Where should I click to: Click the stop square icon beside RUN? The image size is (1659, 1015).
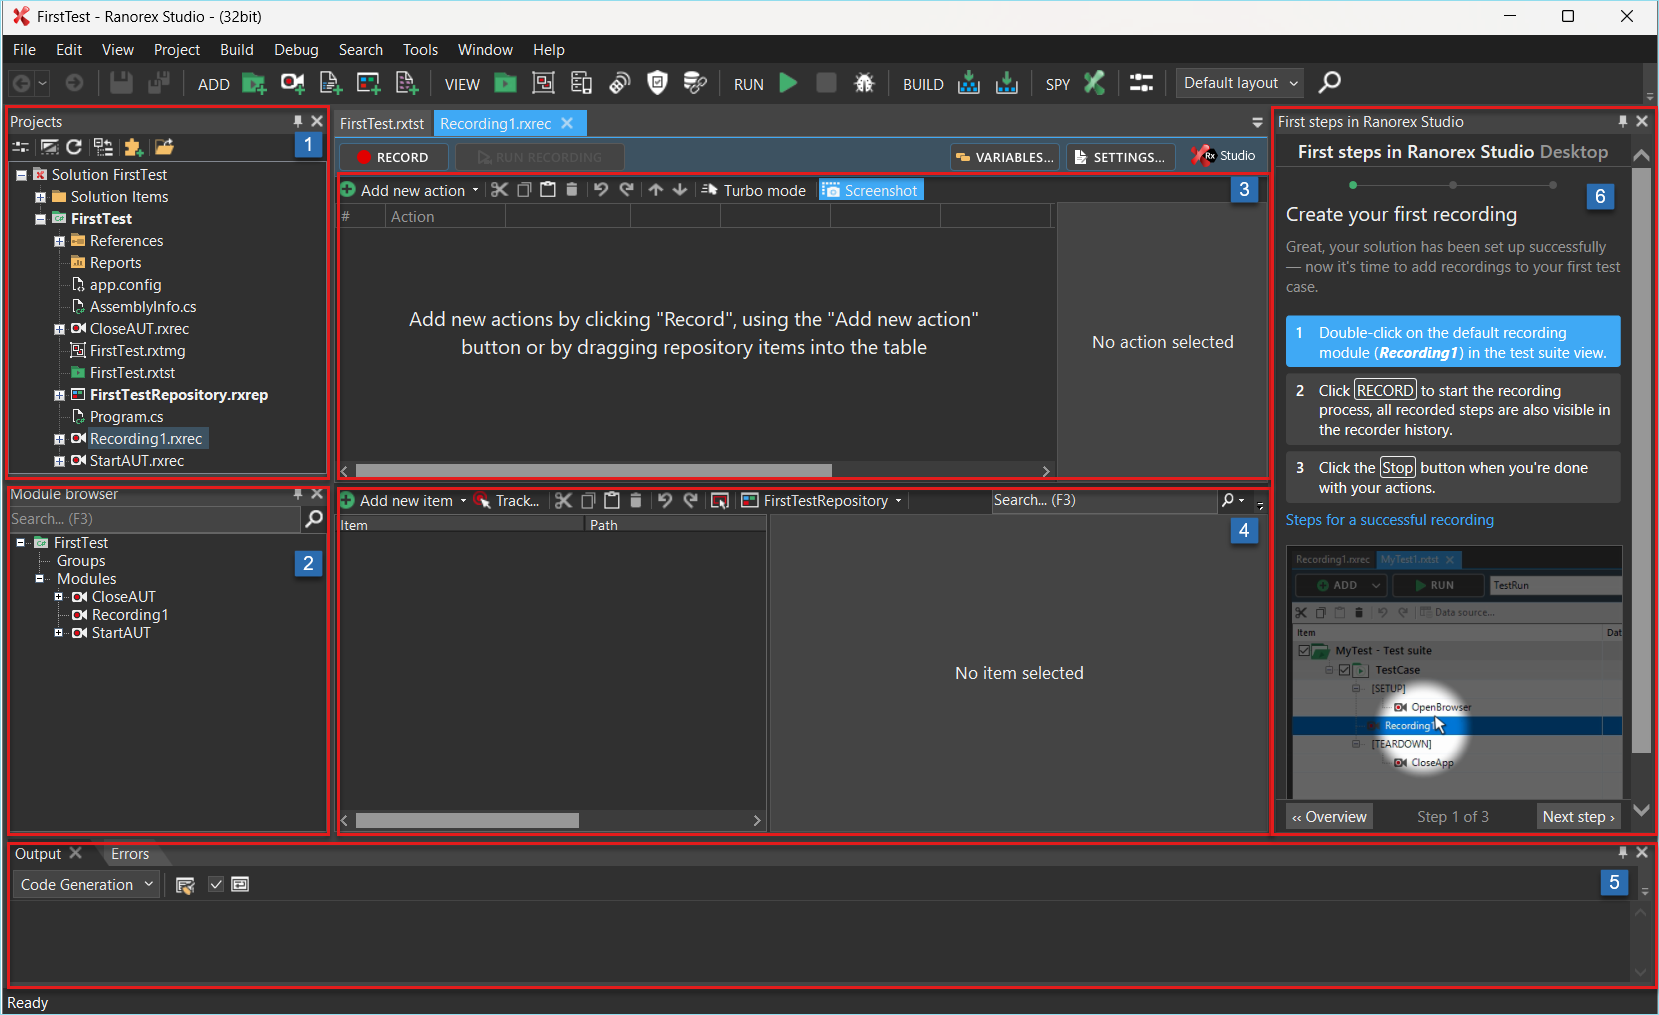[826, 83]
